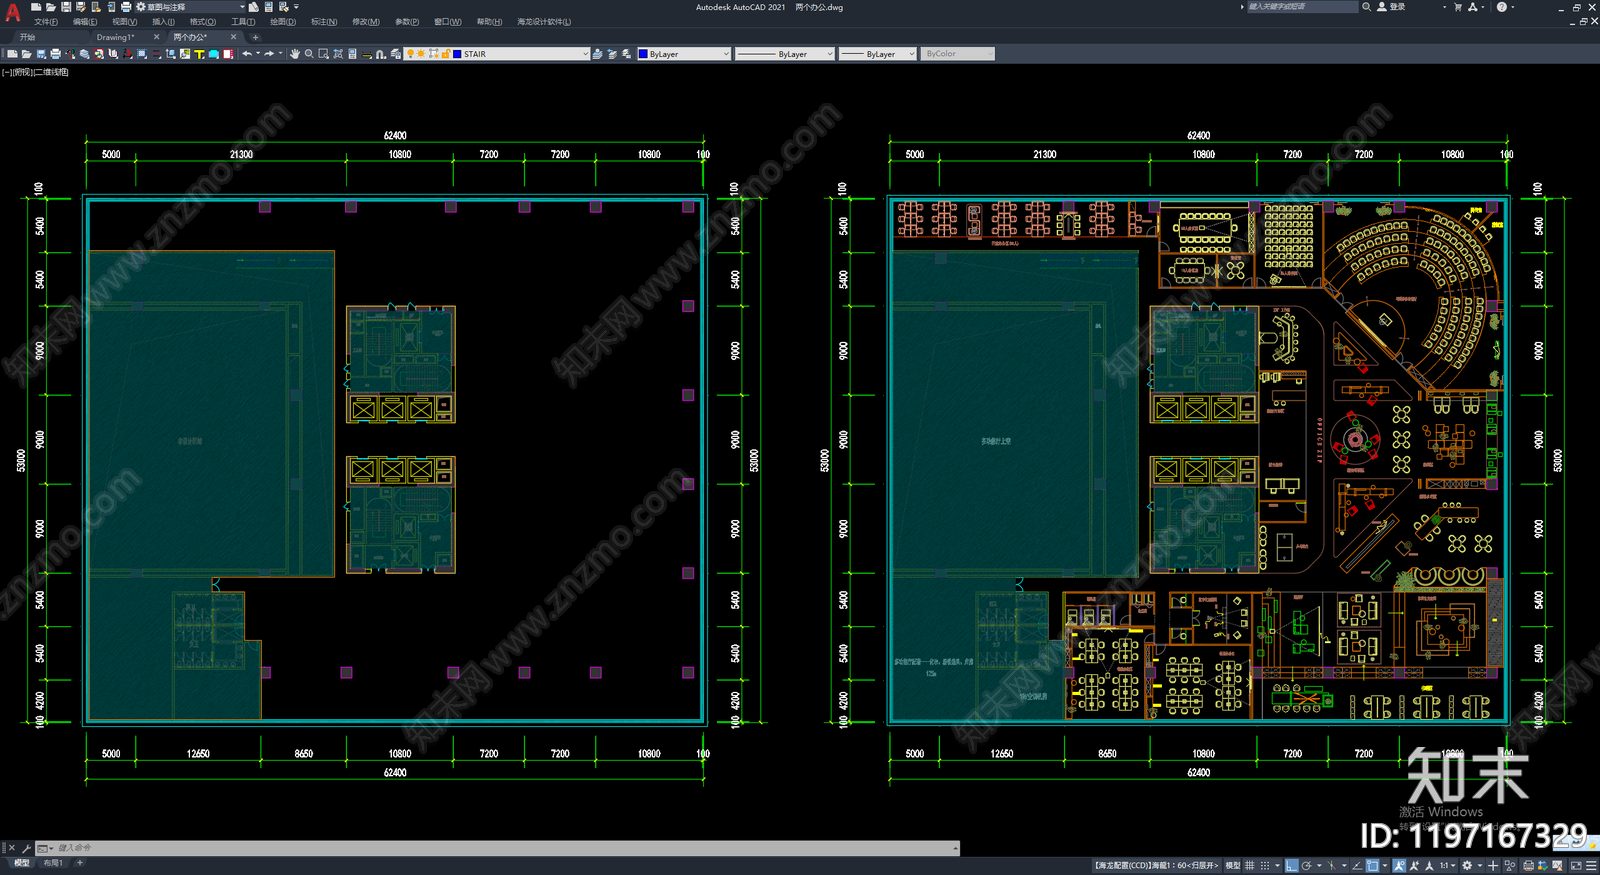
Task: Open the ByLayer color dropdown
Action: coord(684,54)
